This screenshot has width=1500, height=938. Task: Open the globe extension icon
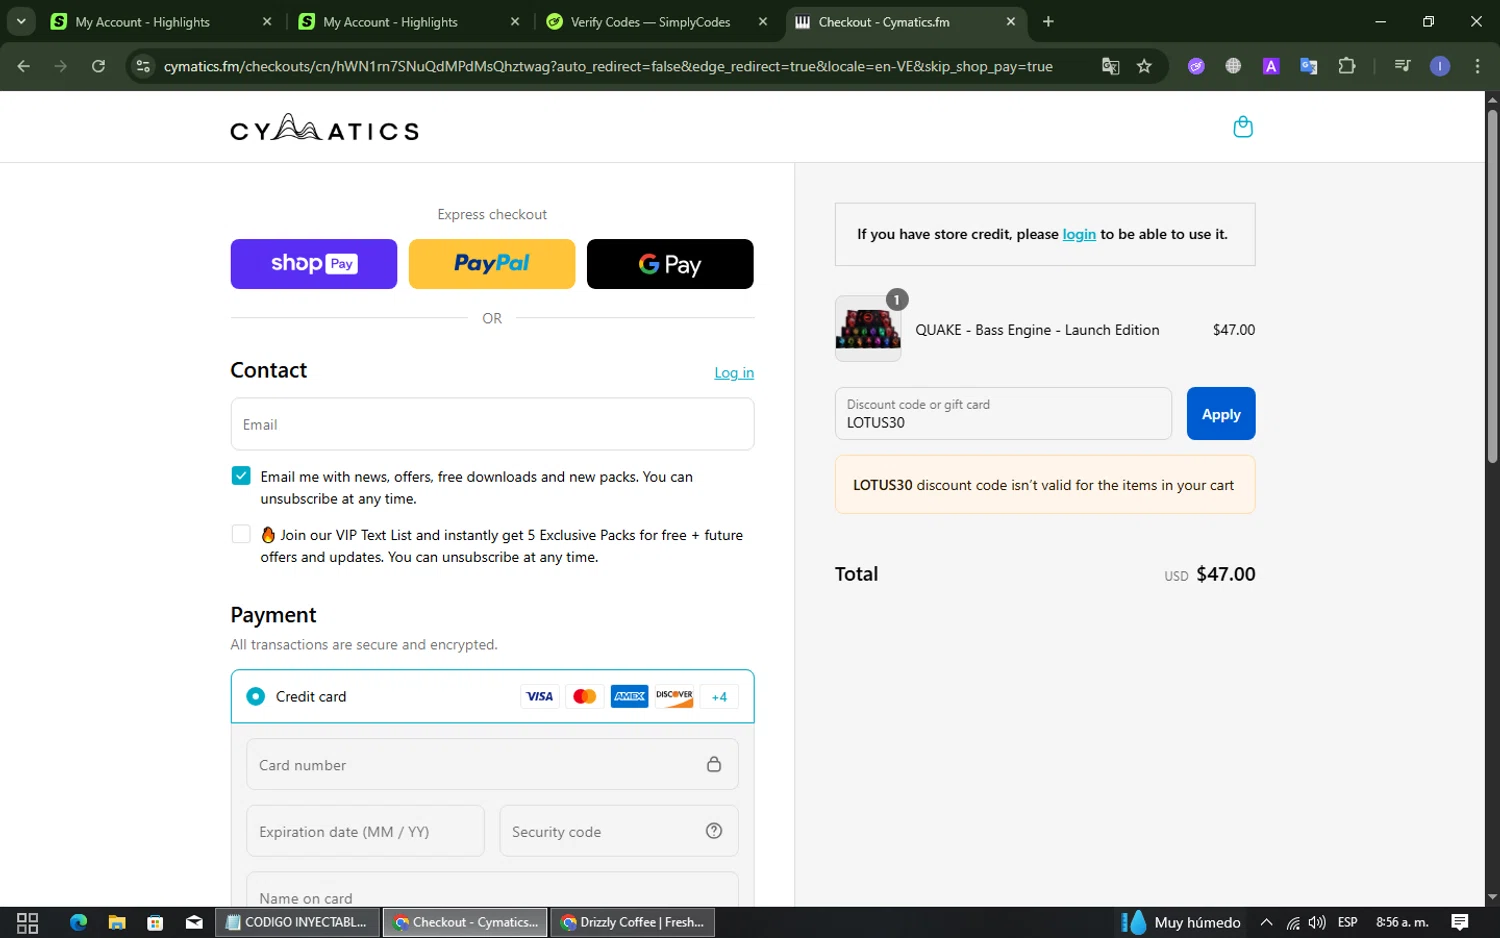(1233, 66)
